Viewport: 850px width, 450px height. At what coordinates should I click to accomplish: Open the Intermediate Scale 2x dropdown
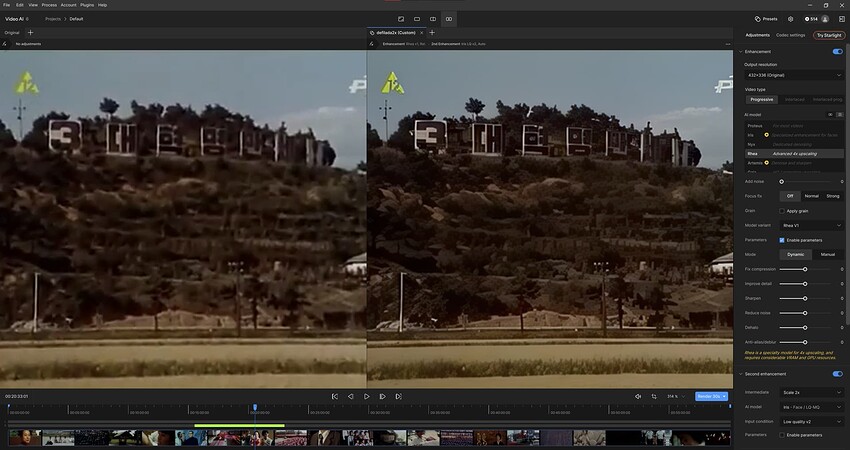tap(811, 394)
